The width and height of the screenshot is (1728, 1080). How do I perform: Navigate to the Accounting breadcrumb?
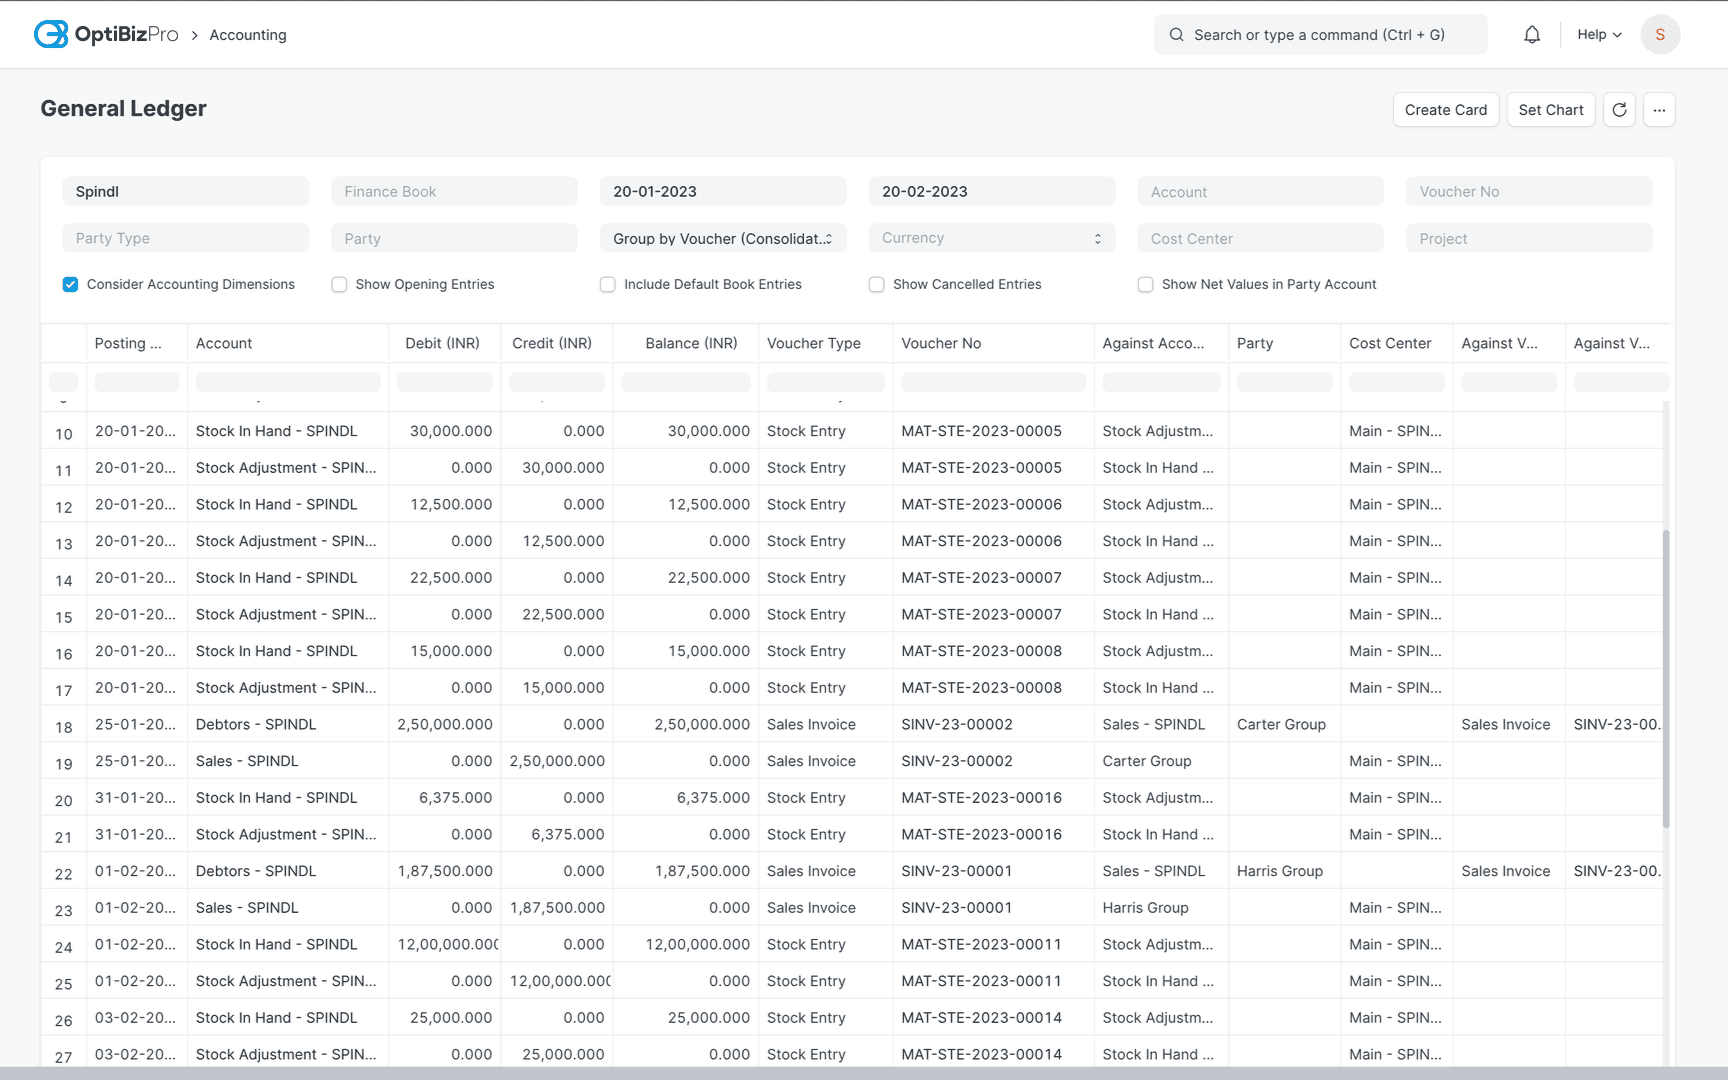(247, 34)
